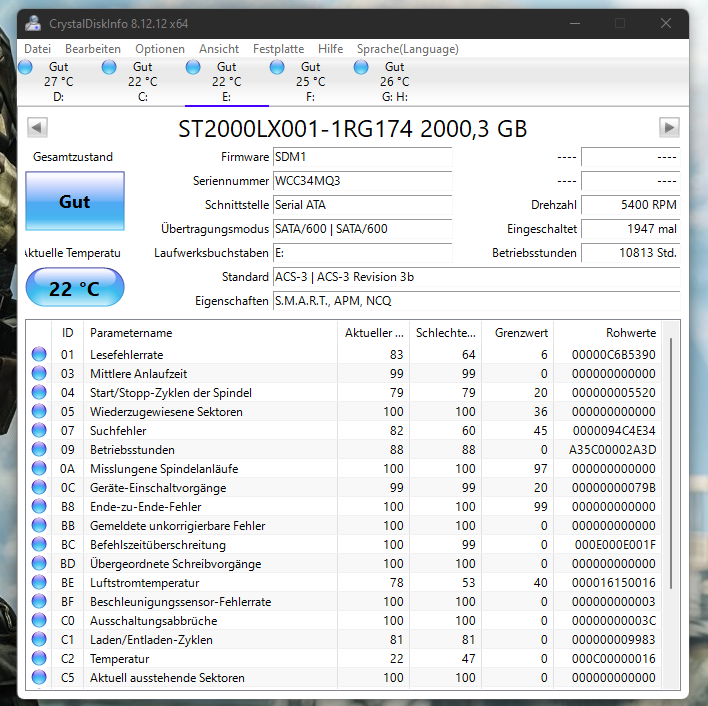Select the Lesefehlerrate parameter name
Image resolution: width=708 pixels, height=706 pixels.
click(x=126, y=355)
